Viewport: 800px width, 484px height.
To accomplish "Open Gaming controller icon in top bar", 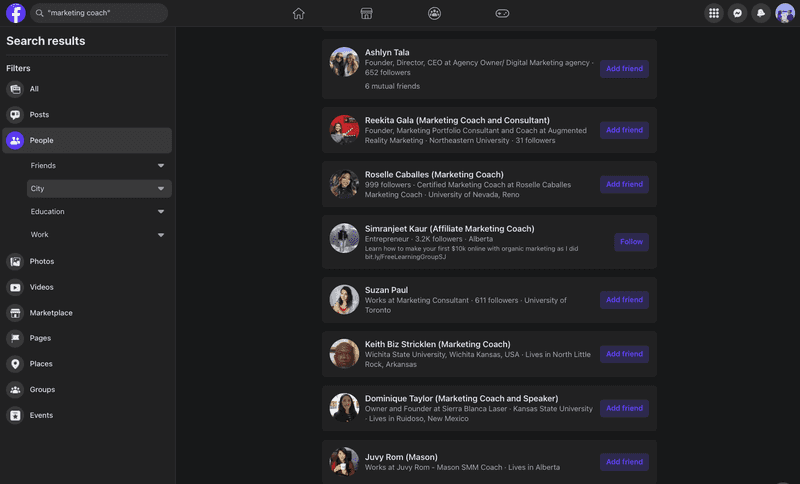I will [x=502, y=13].
